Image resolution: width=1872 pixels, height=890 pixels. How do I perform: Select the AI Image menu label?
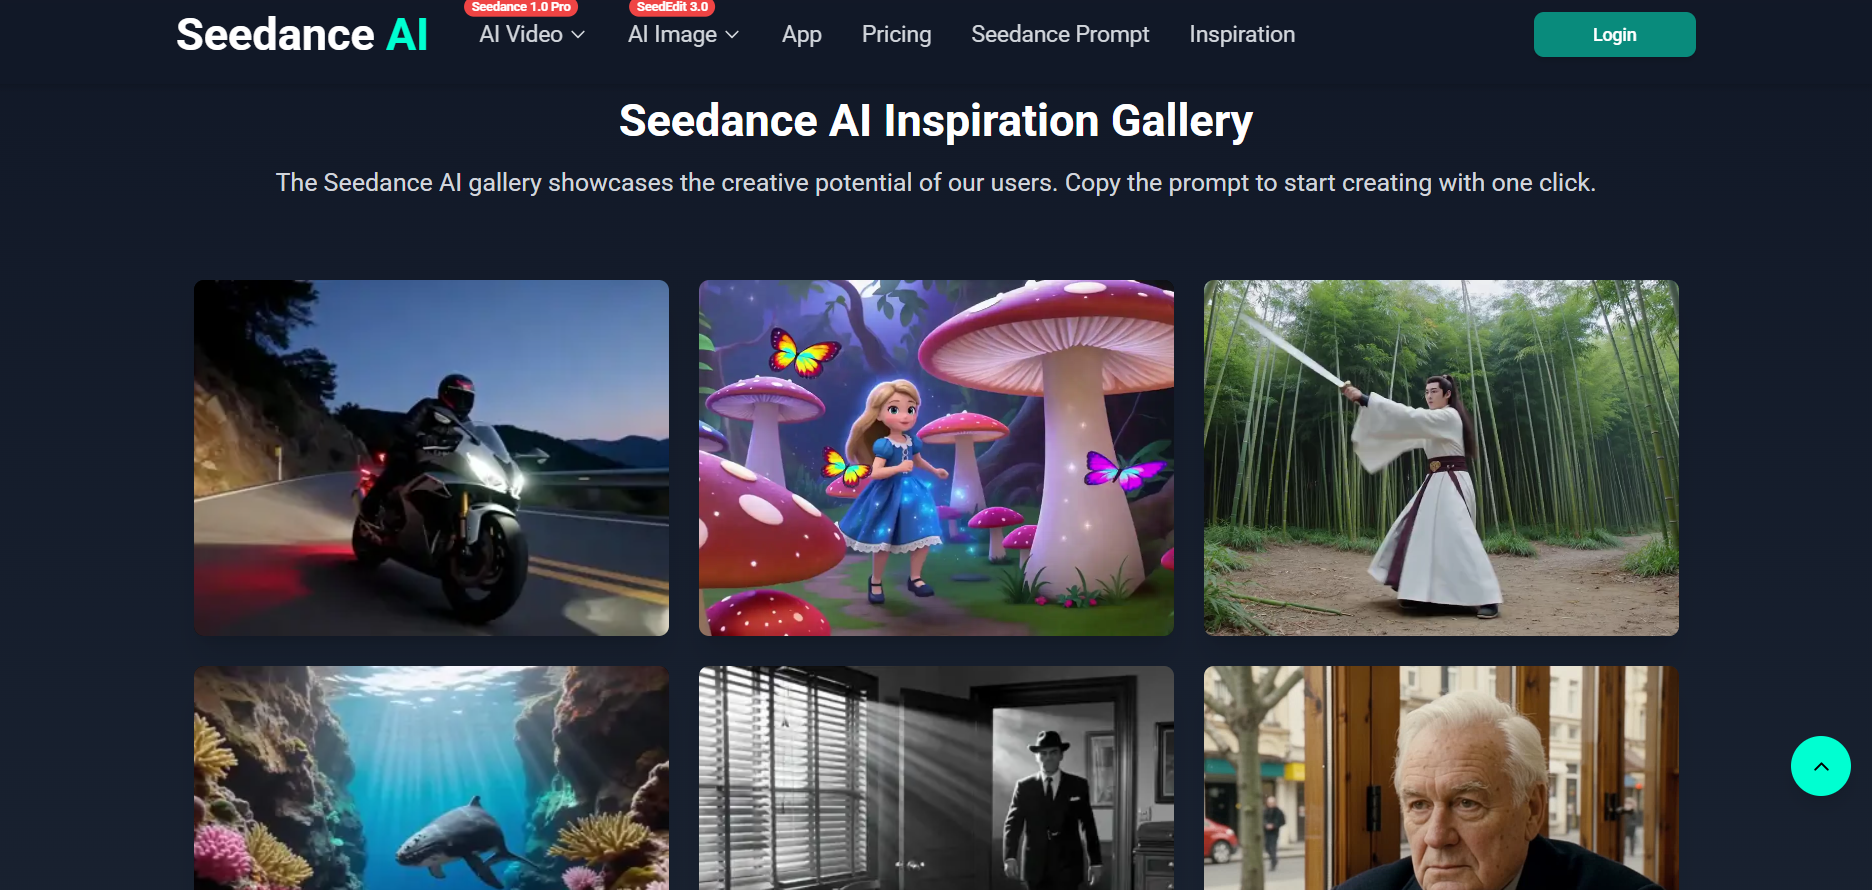click(x=672, y=35)
